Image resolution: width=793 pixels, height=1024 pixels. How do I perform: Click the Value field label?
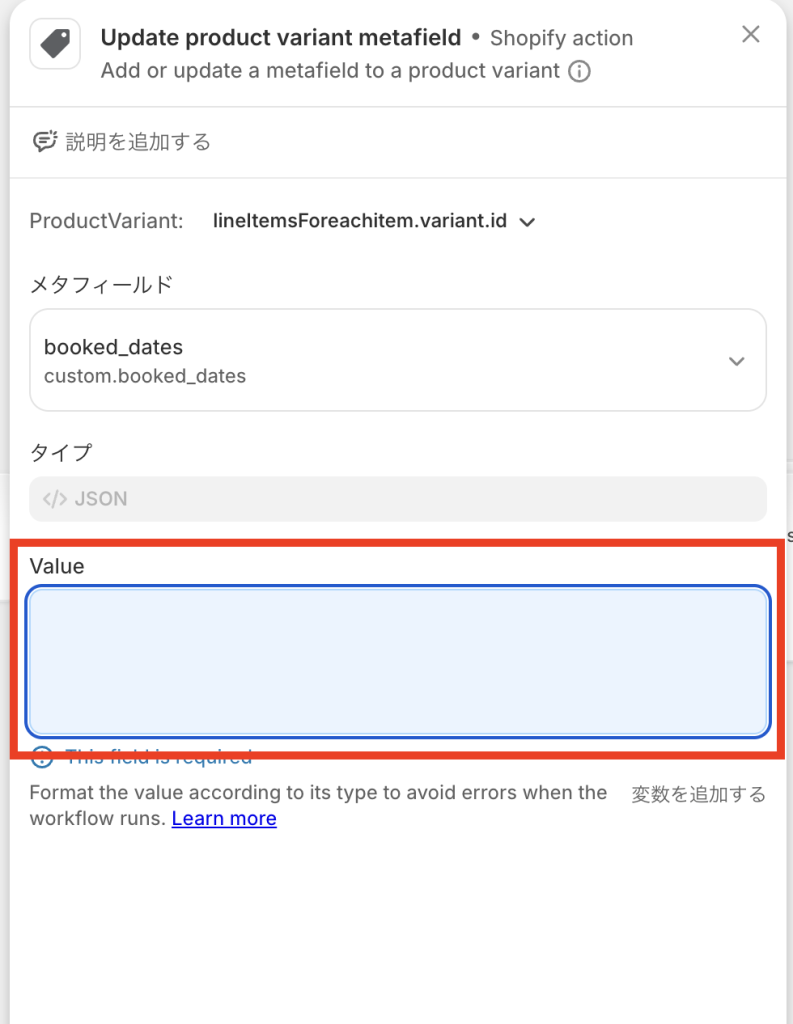tap(57, 566)
